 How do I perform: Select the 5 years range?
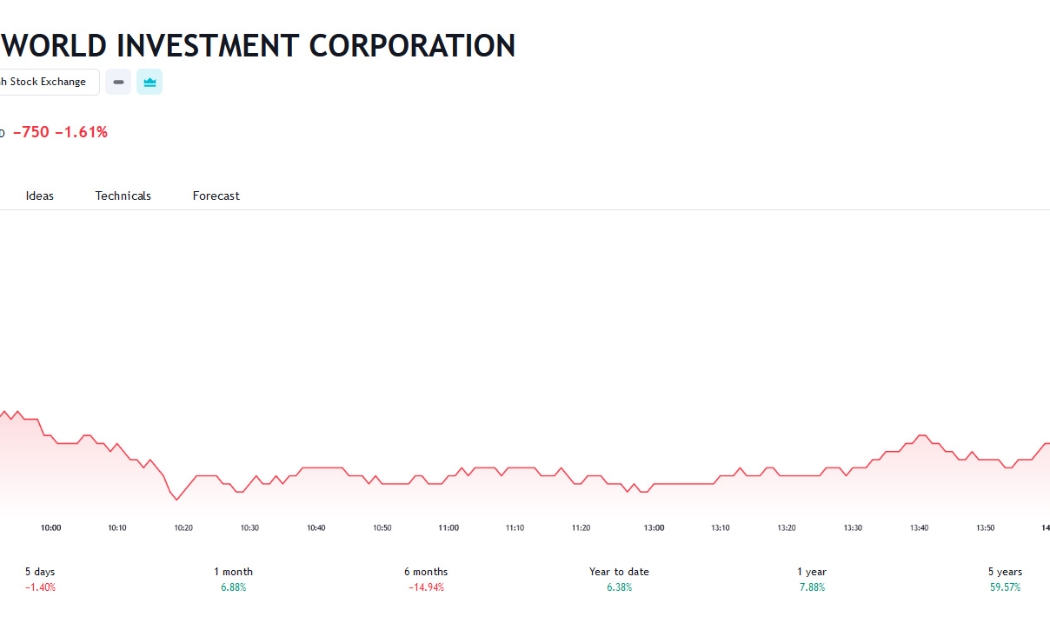1005,579
